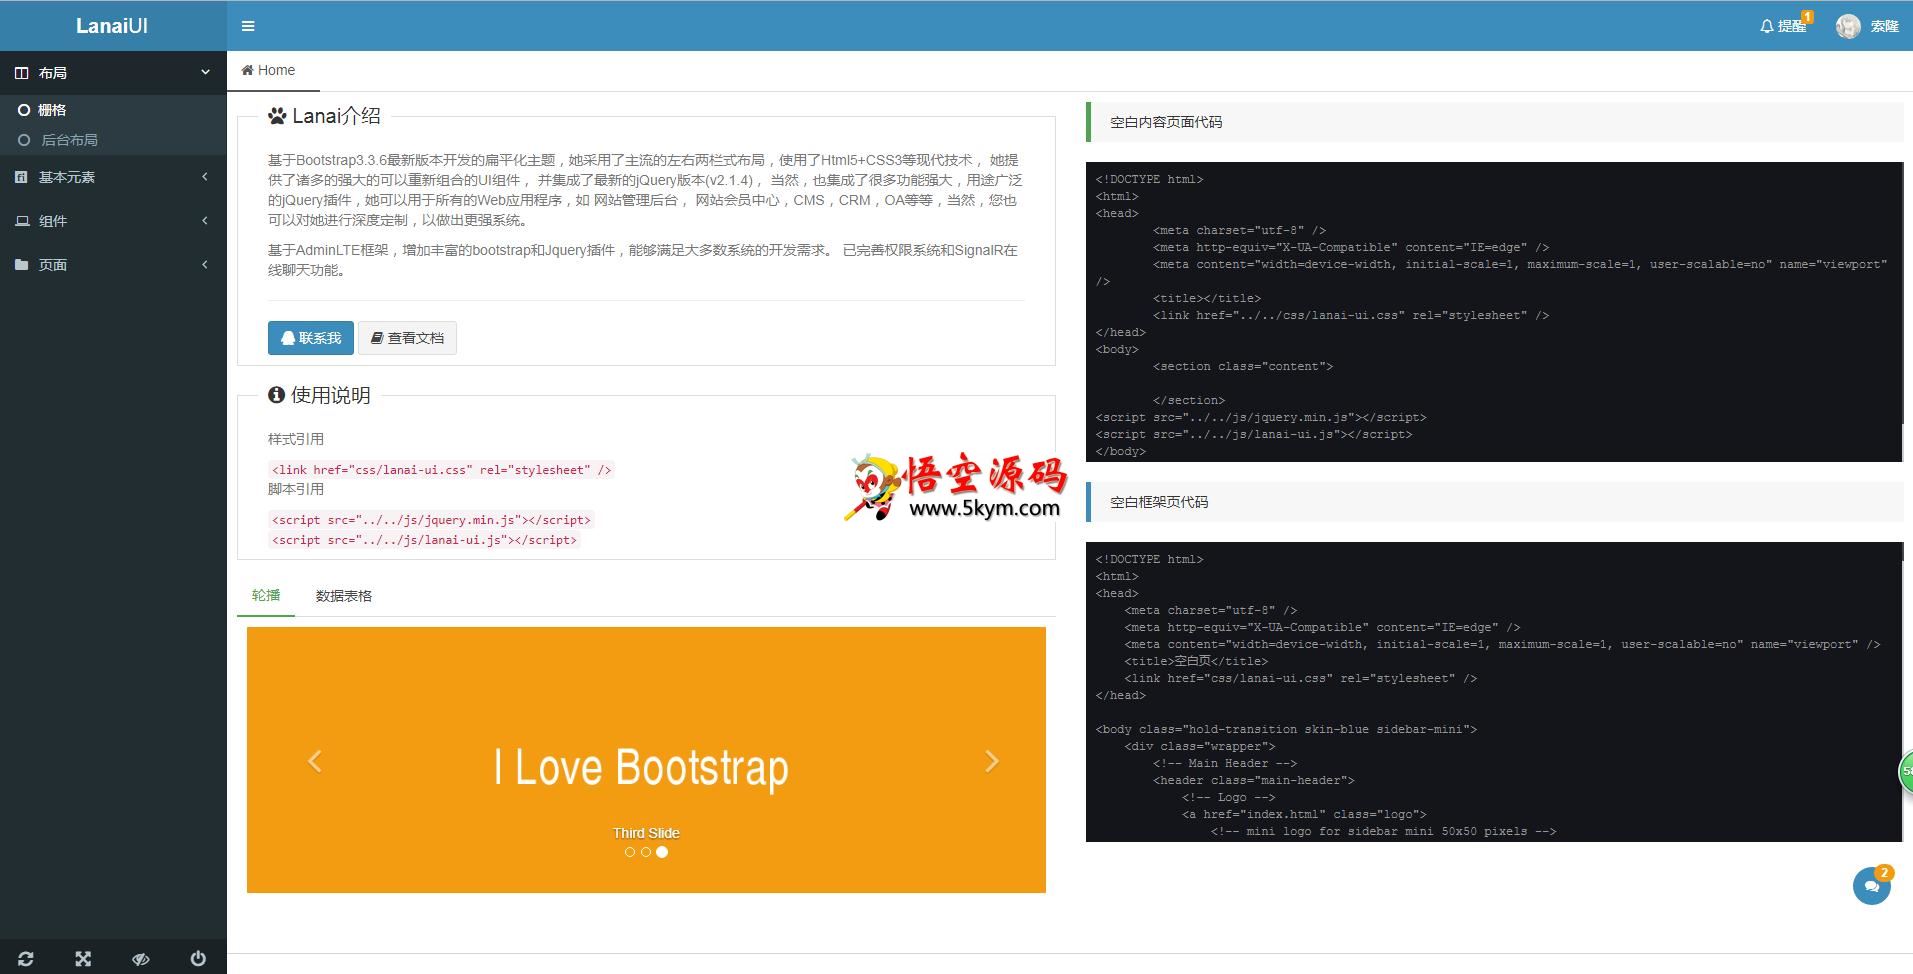Click the 基本元素 icon in sidebar
This screenshot has height=974, width=1913.
tap(22, 177)
